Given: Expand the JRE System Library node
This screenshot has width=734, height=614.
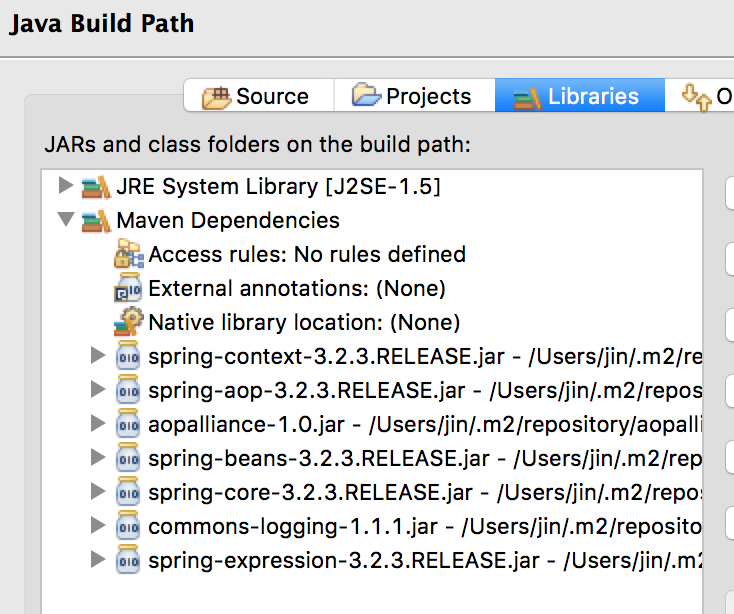Looking at the screenshot, I should point(66,185).
